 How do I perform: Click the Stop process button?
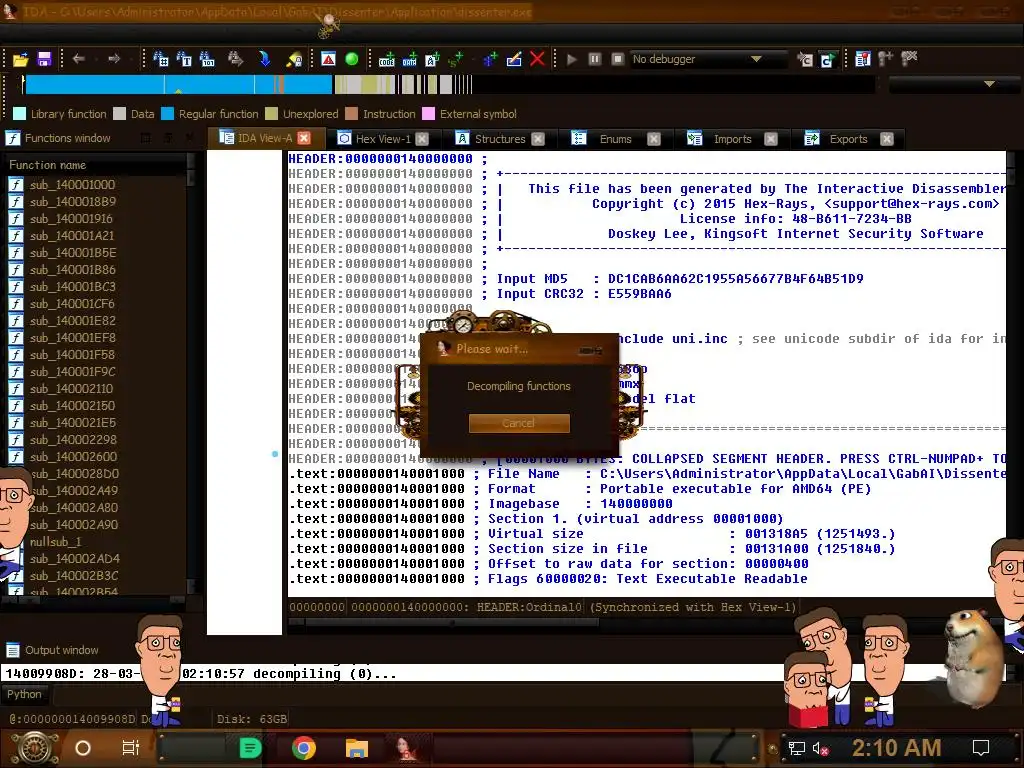[617, 59]
